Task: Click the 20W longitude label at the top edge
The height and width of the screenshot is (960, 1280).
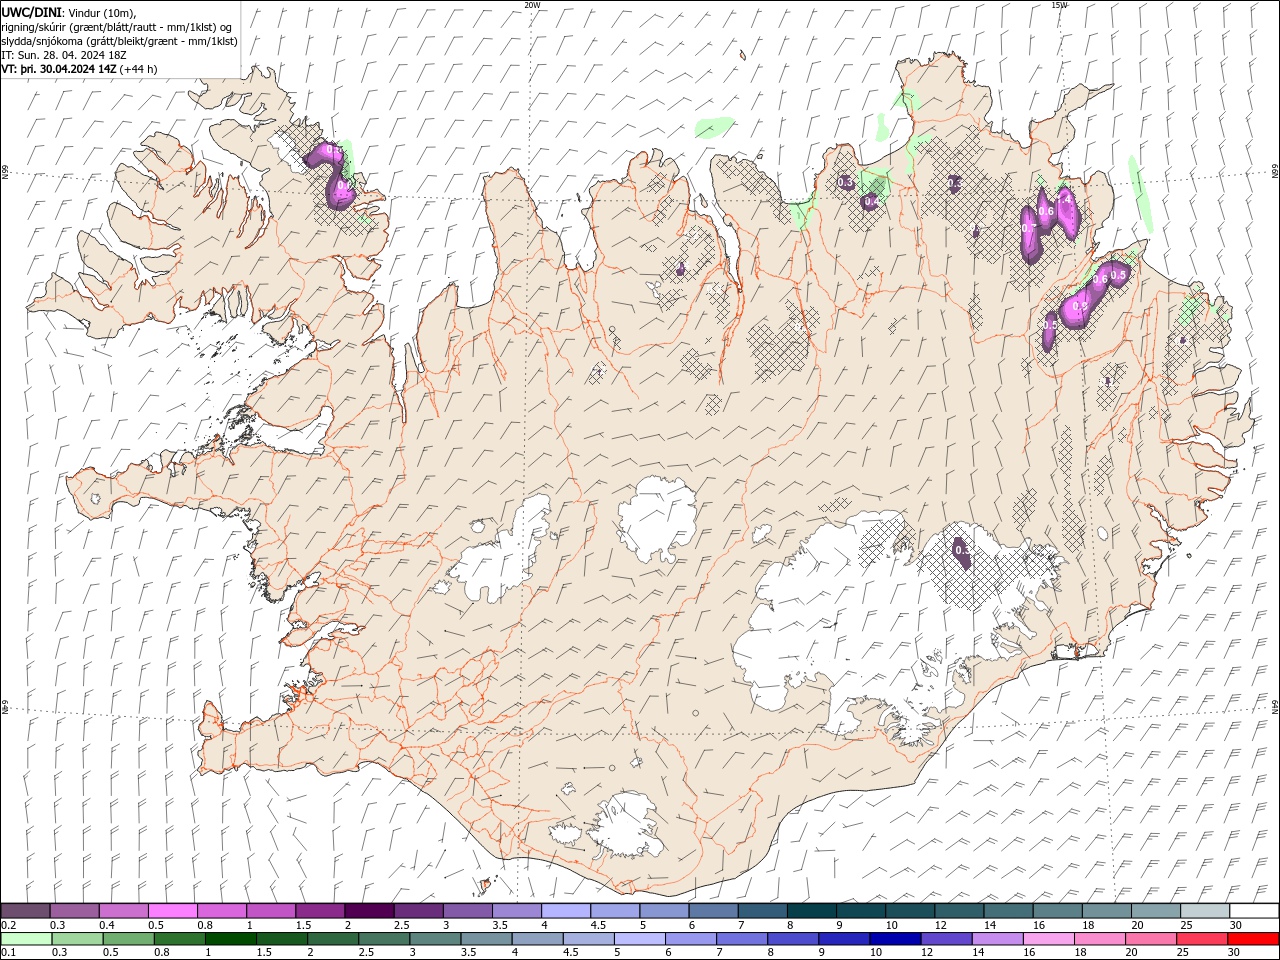Action: coord(532,5)
